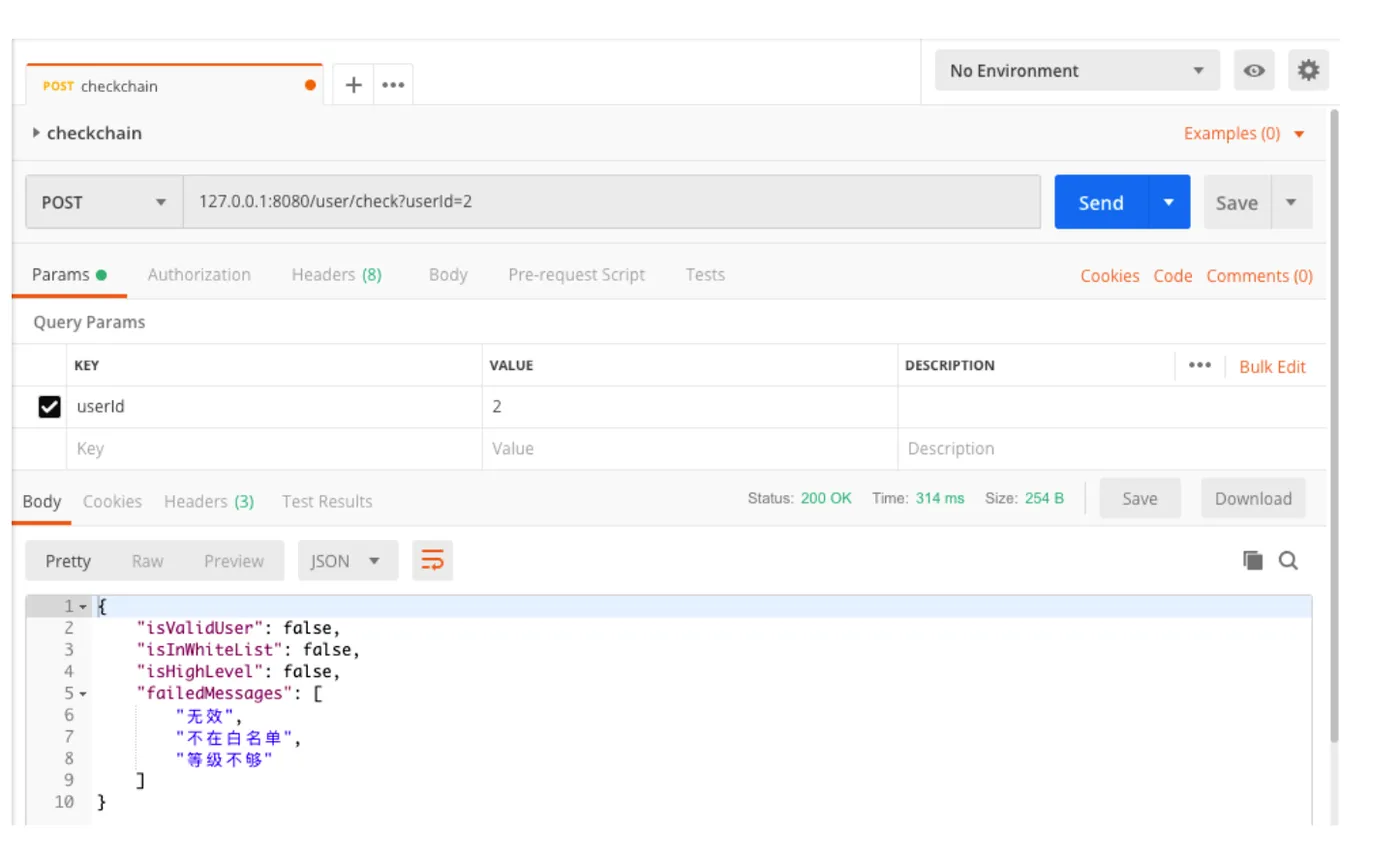Screen dimensions: 1400x866
Task: Switch to the request Body tab
Action: click(x=447, y=275)
